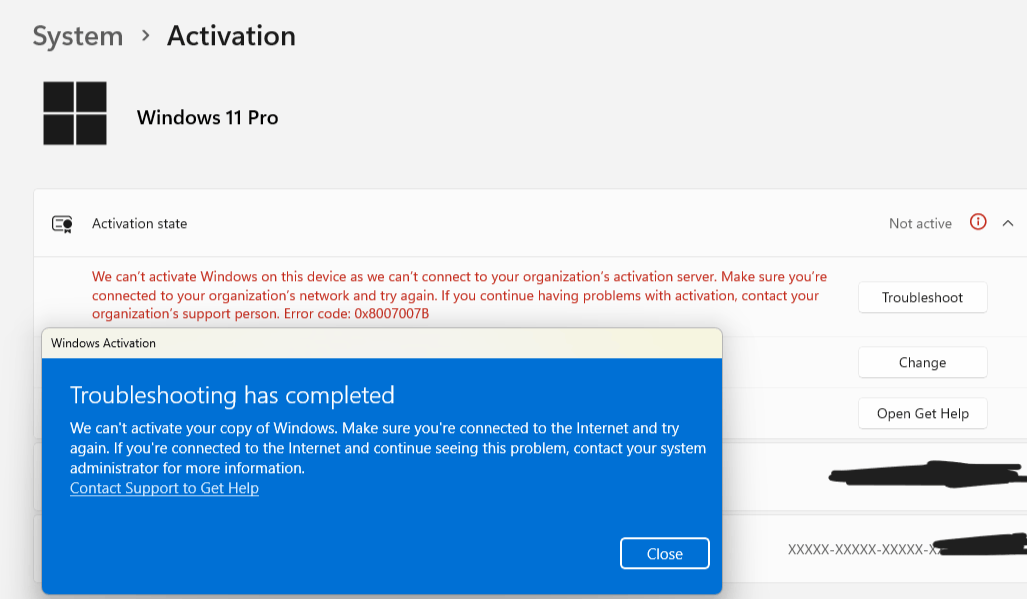The height and width of the screenshot is (599, 1027).
Task: Click the breadcrumb separator chevron after System
Action: [x=145, y=35]
